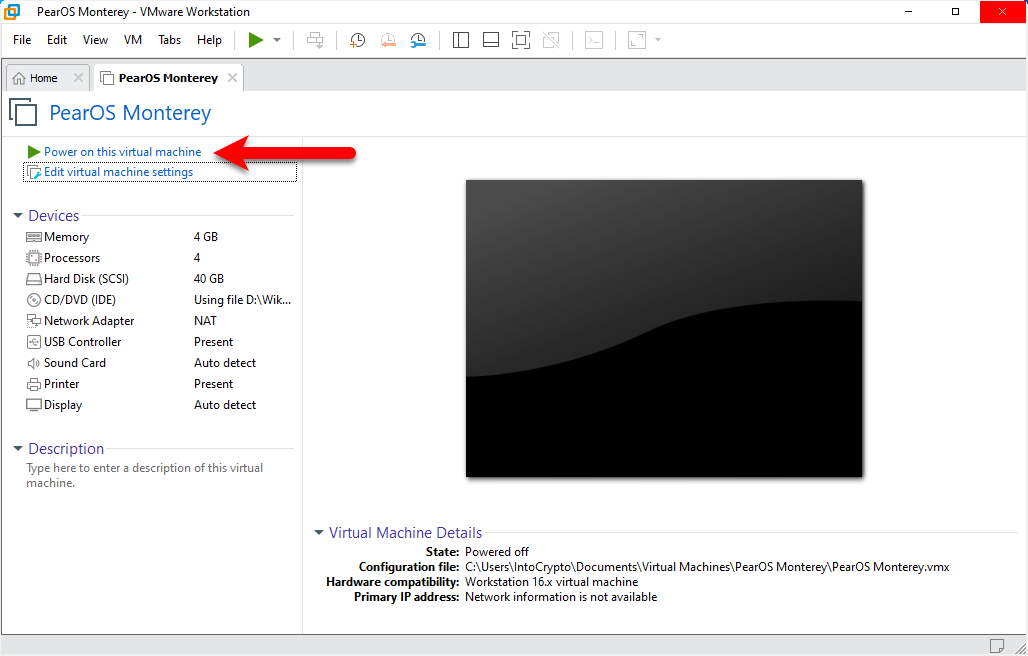Click the 40 GB hard disk value
1028x656 pixels.
point(208,279)
